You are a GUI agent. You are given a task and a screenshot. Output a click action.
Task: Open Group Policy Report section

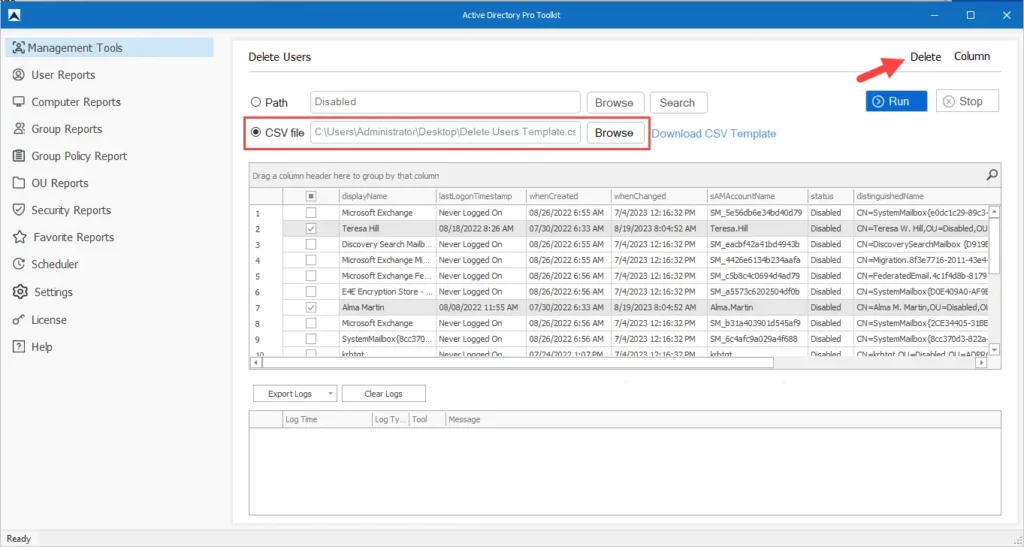click(79, 156)
